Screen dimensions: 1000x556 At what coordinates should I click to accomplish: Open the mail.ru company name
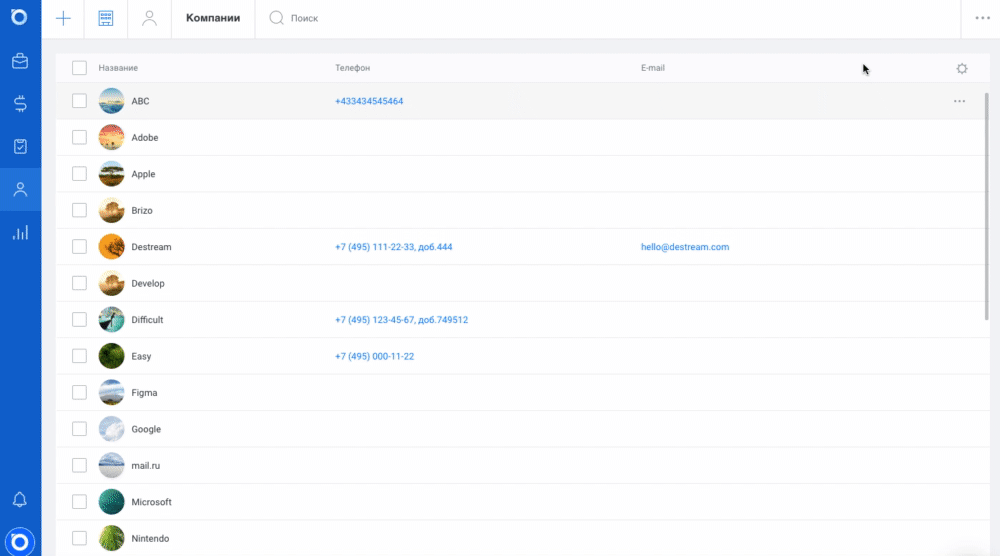coord(145,465)
